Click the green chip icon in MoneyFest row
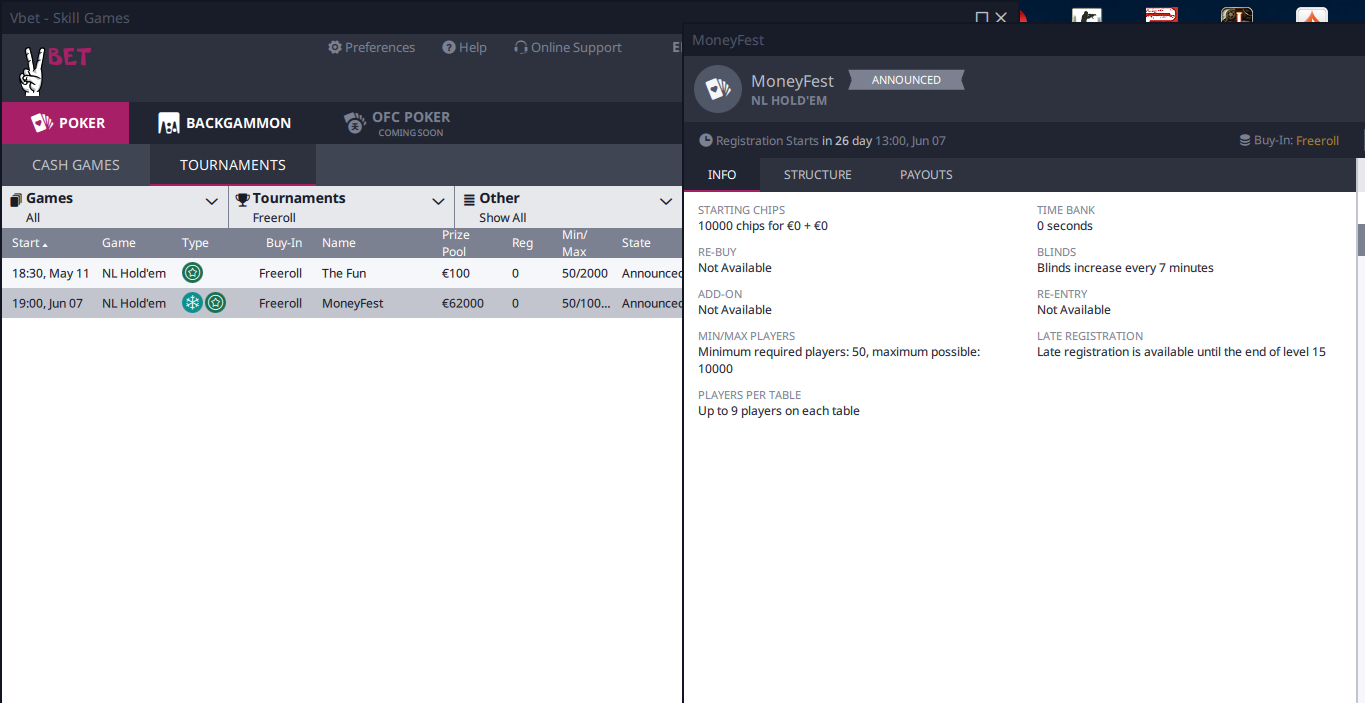1365x703 pixels. point(215,303)
